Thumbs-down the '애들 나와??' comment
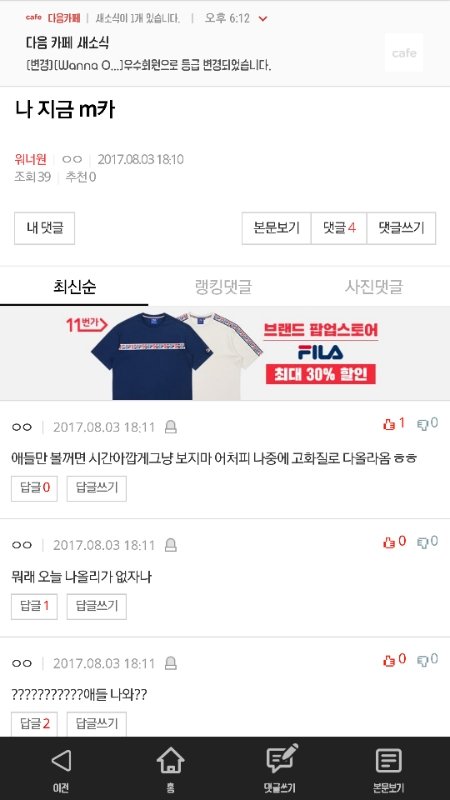 [428, 660]
